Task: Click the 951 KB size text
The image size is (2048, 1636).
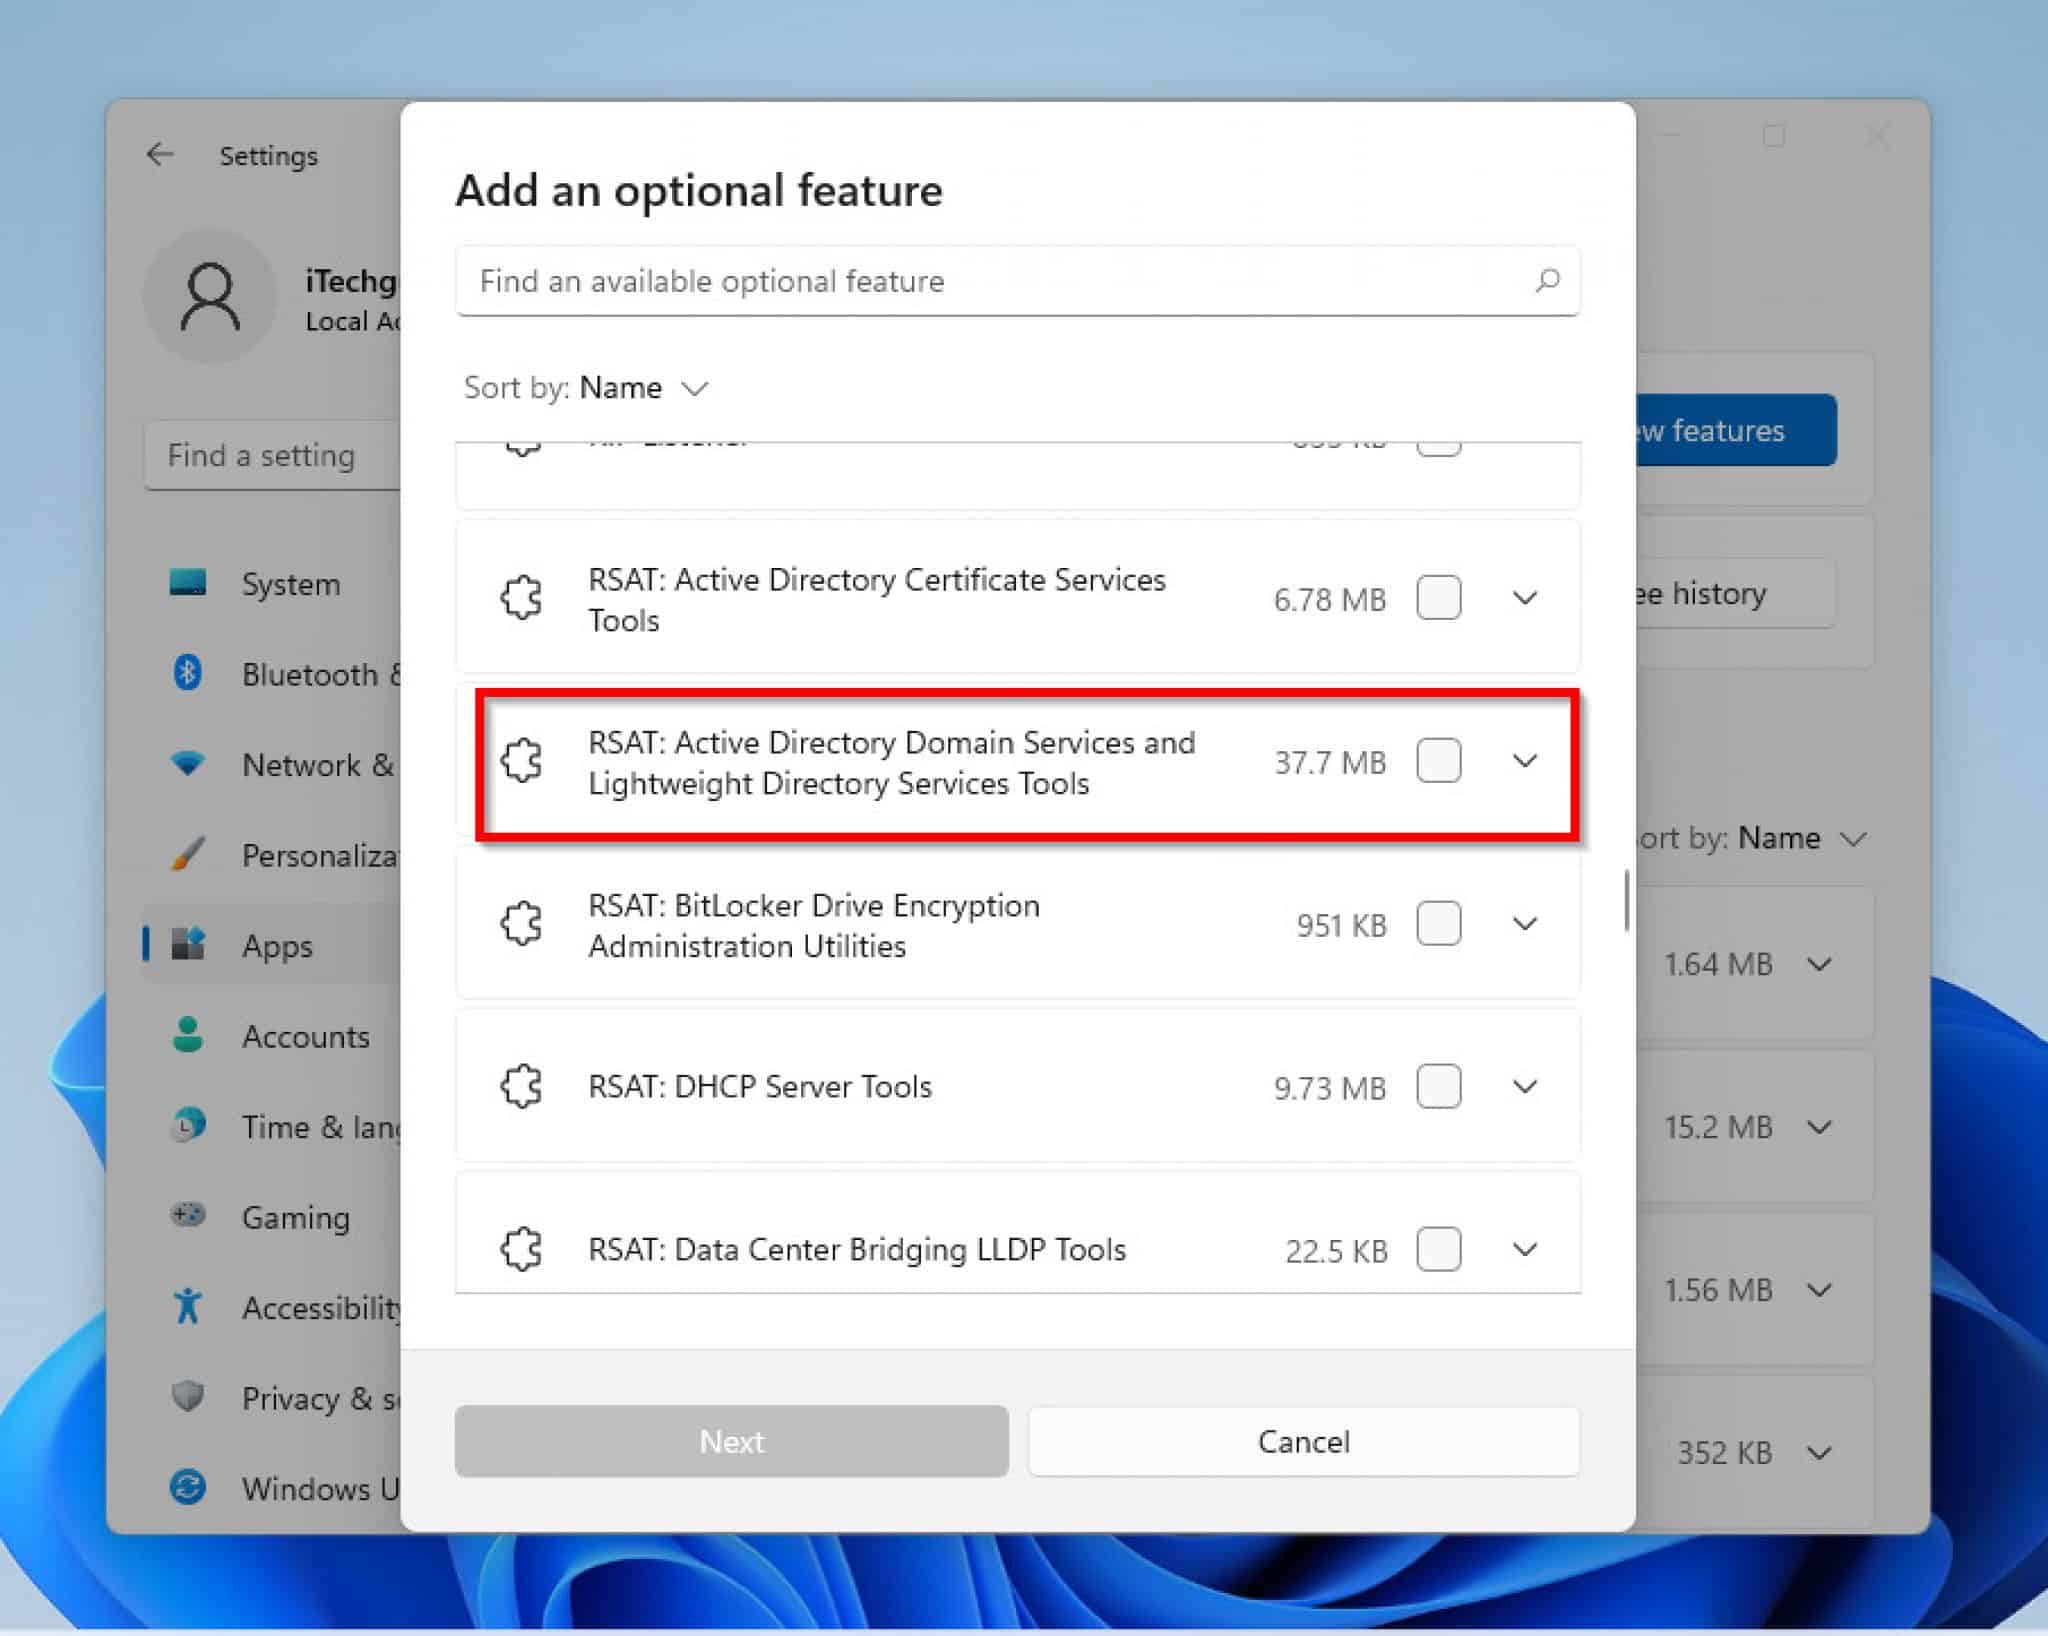Action: (x=1342, y=926)
